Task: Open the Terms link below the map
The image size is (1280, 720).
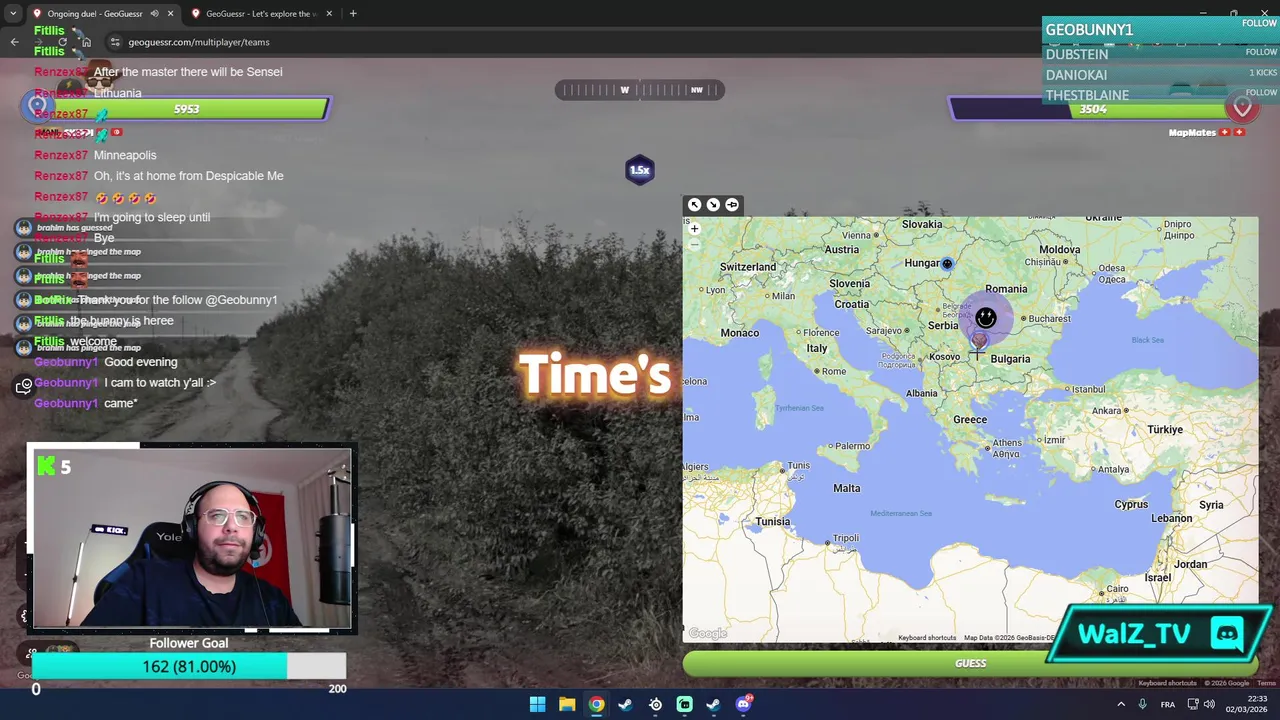Action: coord(1266,683)
